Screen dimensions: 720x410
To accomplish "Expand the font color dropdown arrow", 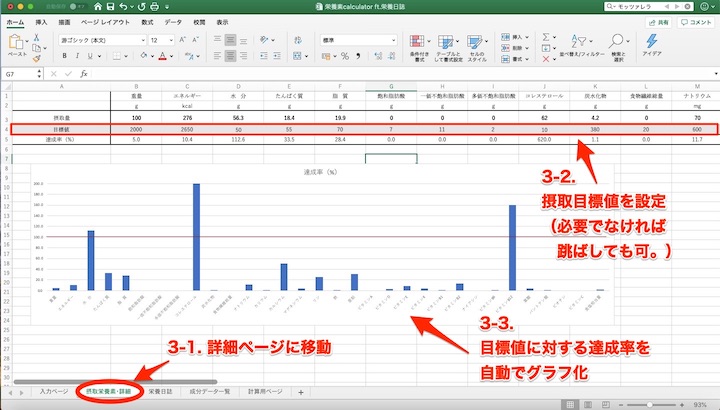I will point(171,56).
